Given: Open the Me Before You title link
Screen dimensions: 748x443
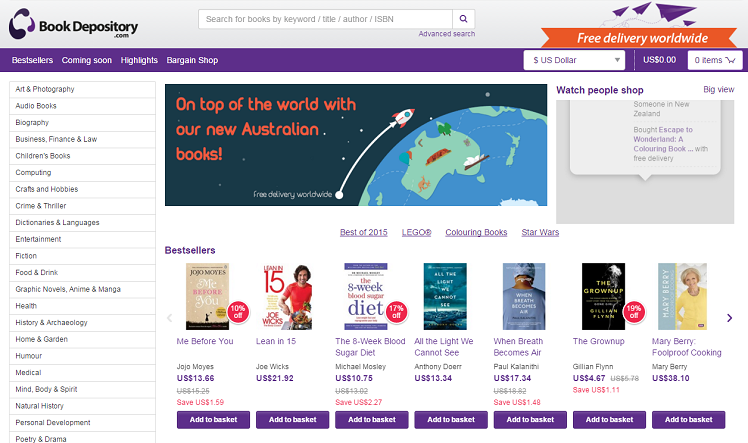Looking at the screenshot, I should pyautogui.click(x=205, y=341).
